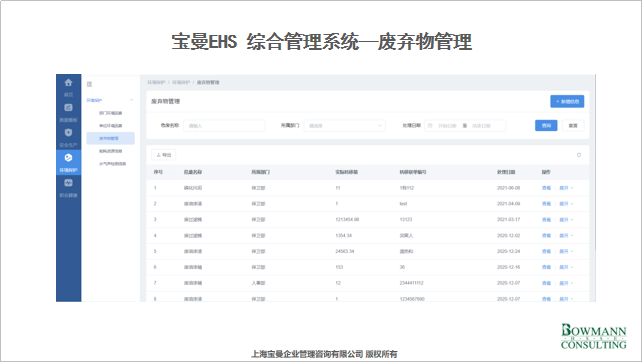Expand 展开 for row 1

(x=566, y=188)
